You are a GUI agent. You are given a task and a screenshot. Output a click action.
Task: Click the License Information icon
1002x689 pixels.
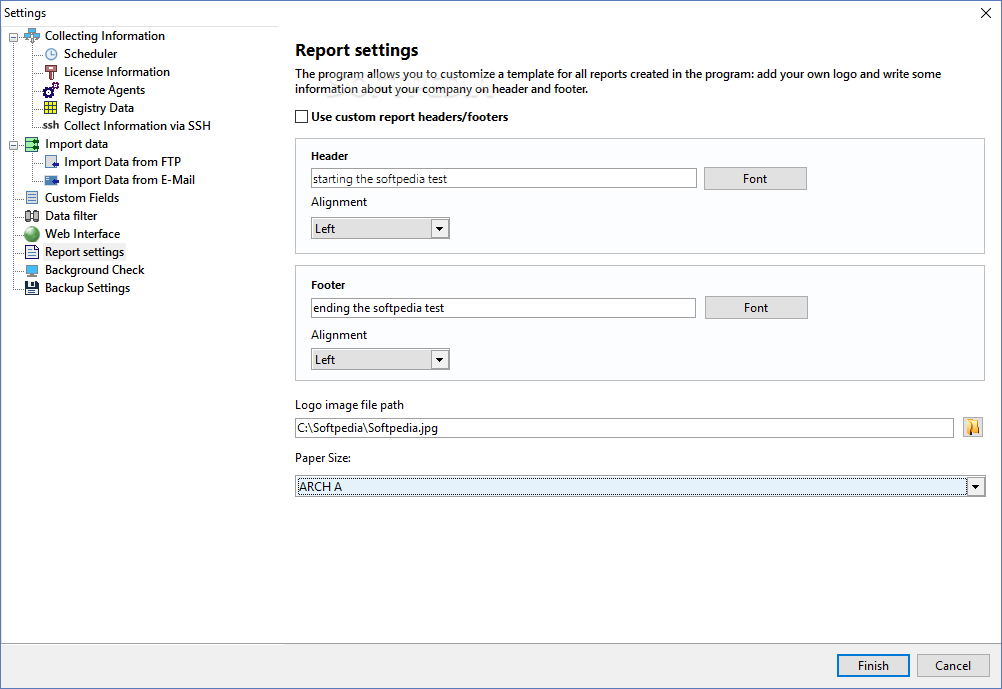tap(52, 72)
